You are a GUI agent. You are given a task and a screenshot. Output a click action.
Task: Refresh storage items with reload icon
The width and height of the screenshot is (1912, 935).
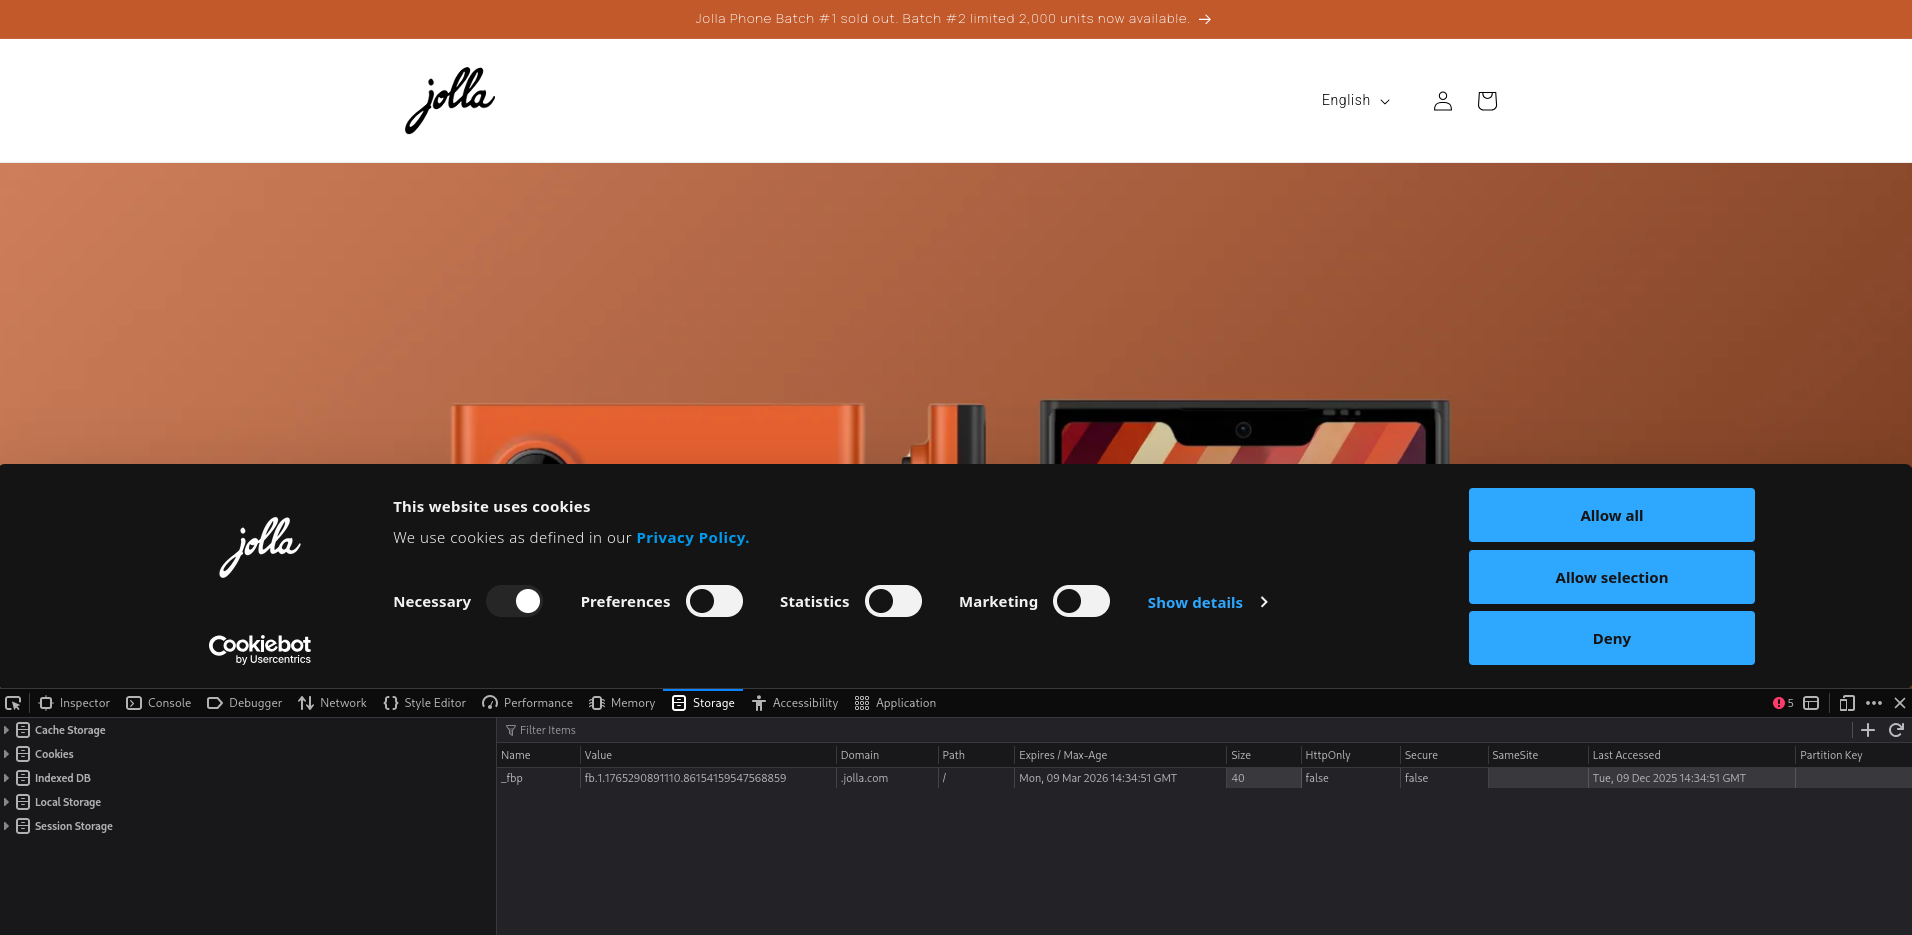[1896, 730]
